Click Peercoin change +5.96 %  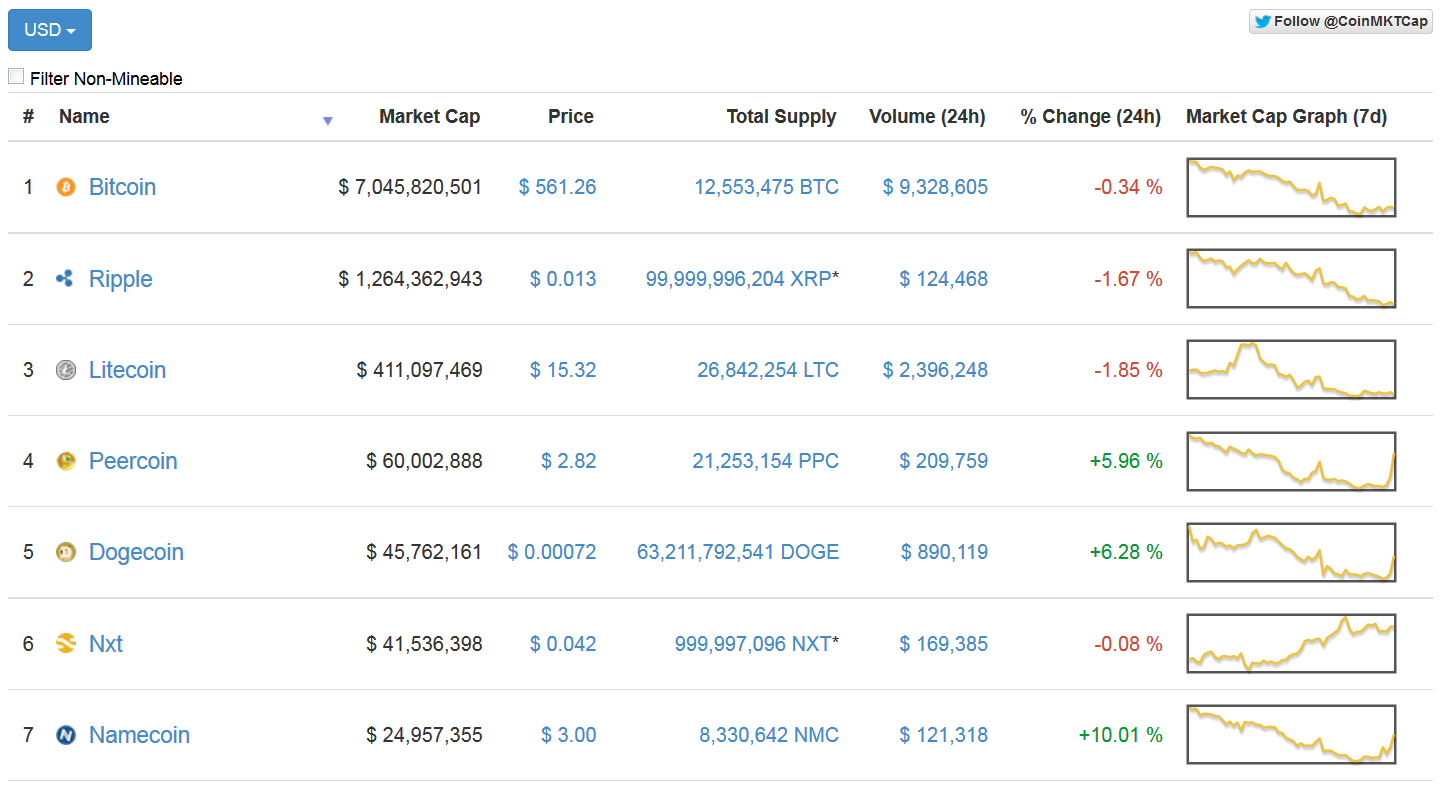tap(1126, 461)
